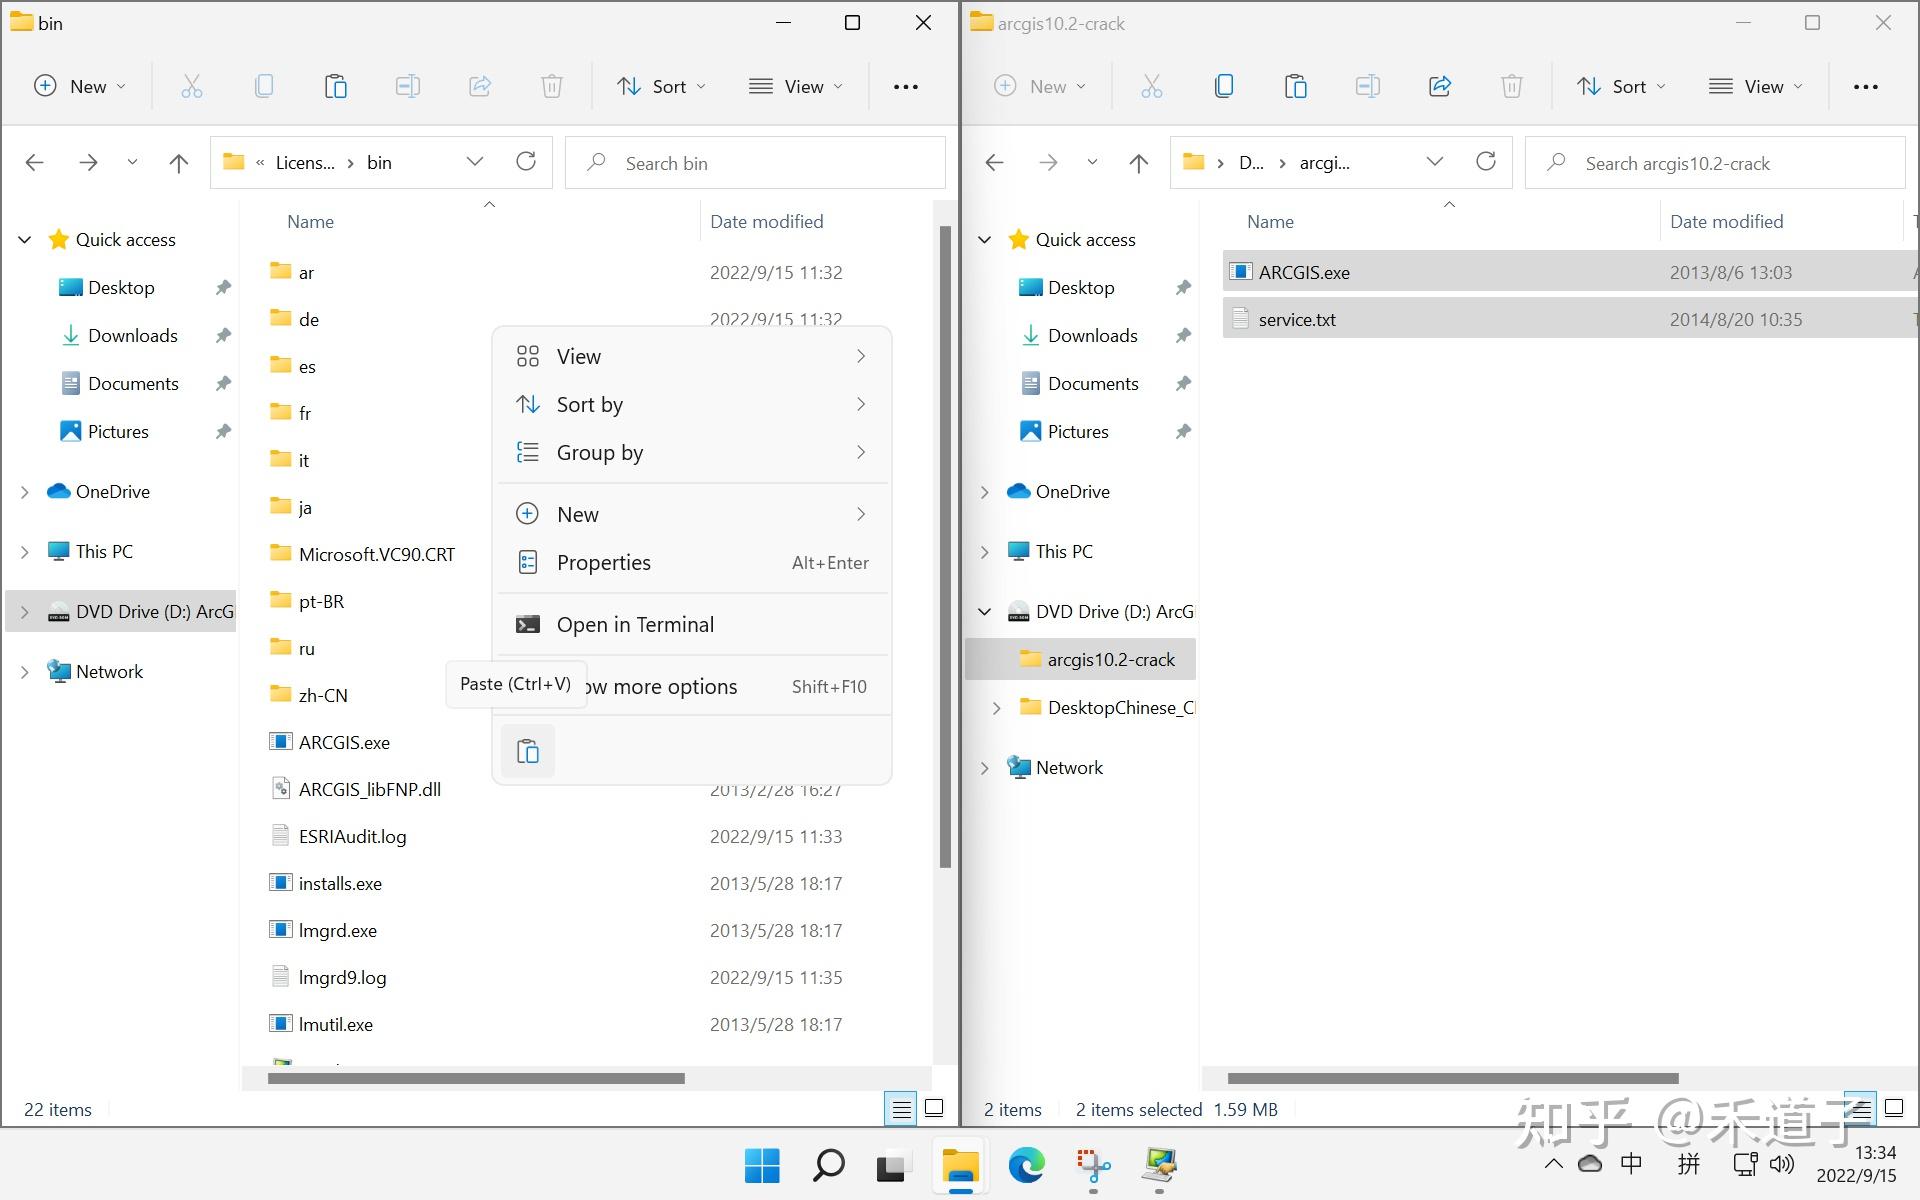Click Paste icon in the bin window toolbar
Image resolution: width=1920 pixels, height=1200 pixels.
336,87
